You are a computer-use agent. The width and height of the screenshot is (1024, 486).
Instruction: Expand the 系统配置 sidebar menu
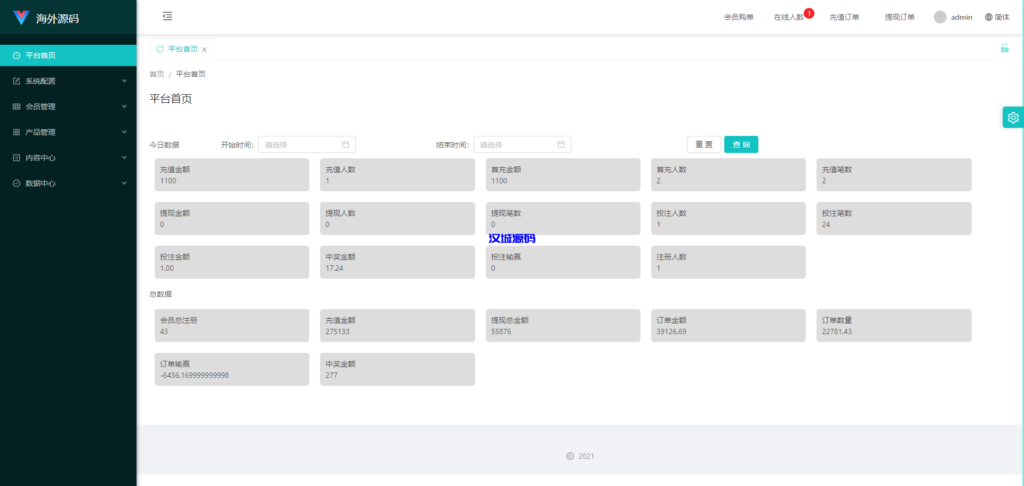pyautogui.click(x=68, y=81)
